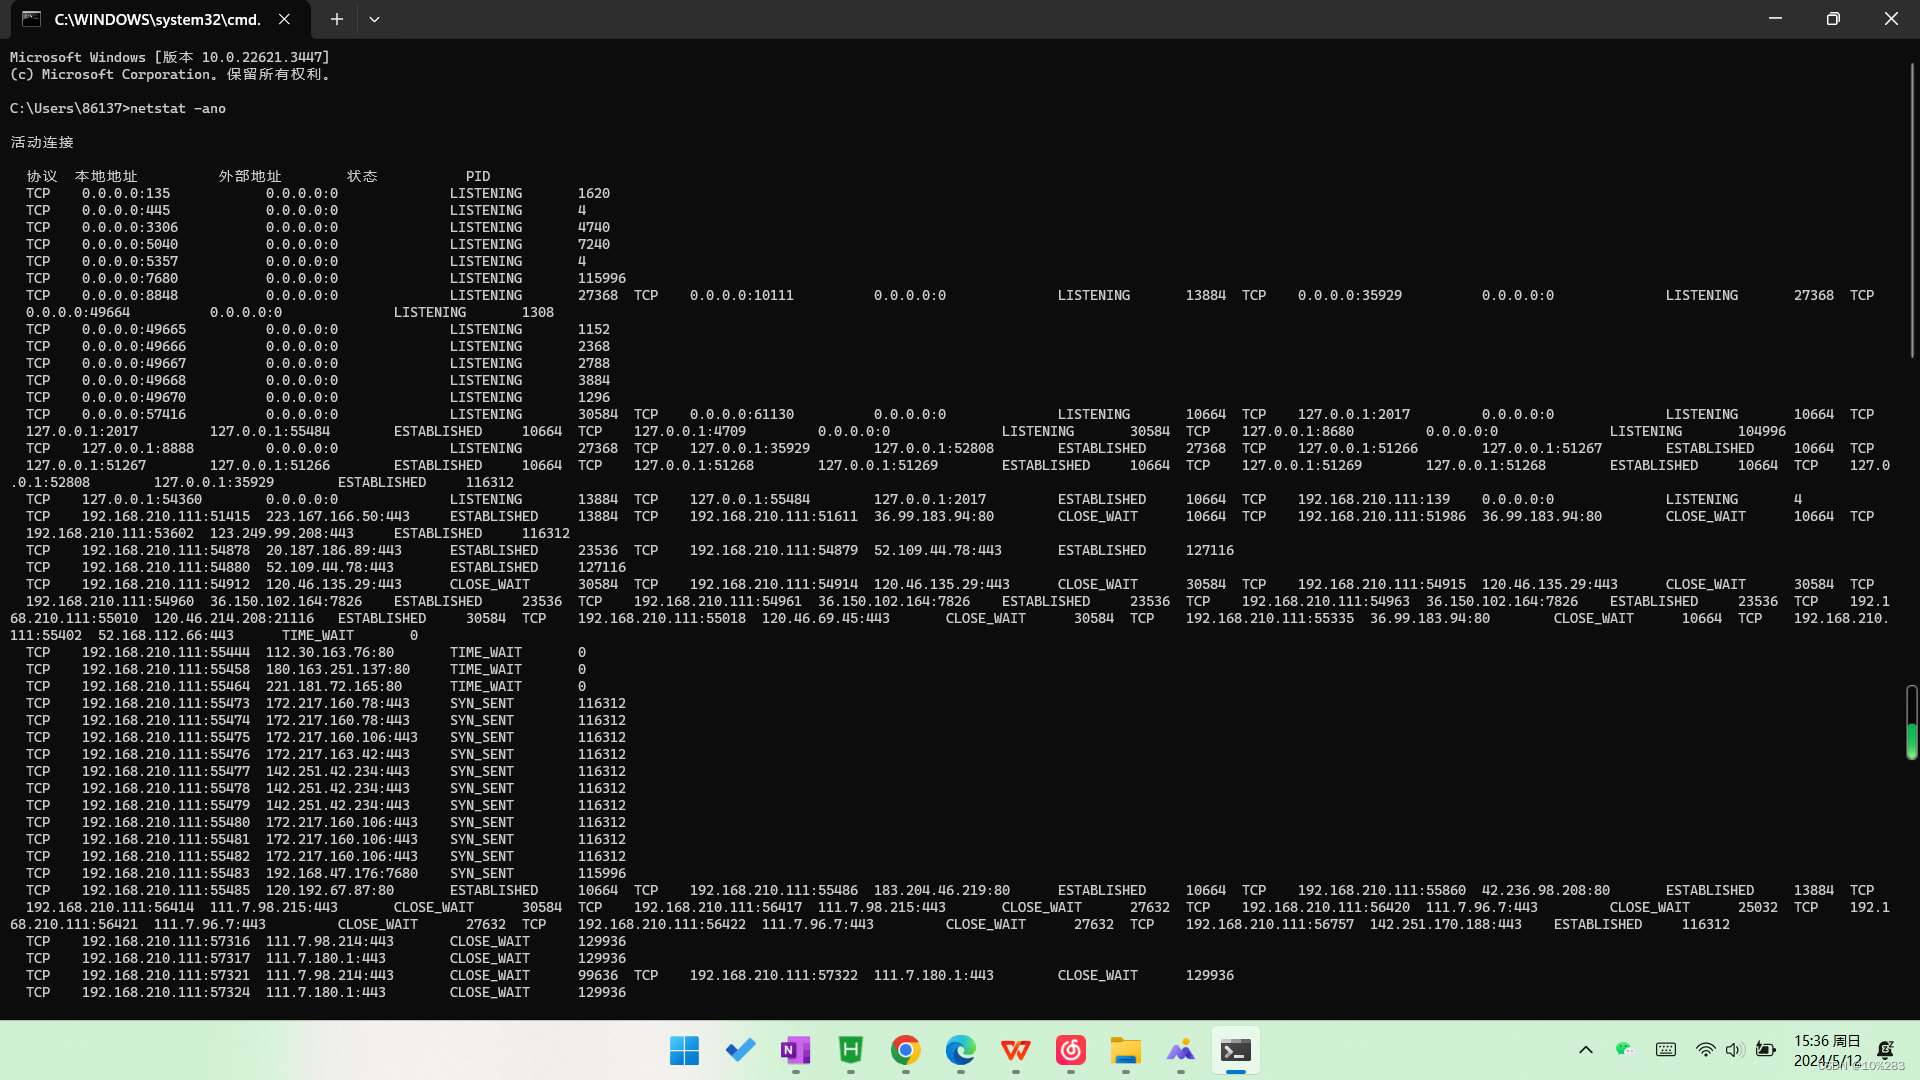Open WPS Office from taskbar
Image resolution: width=1920 pixels, height=1080 pixels.
(1016, 1050)
